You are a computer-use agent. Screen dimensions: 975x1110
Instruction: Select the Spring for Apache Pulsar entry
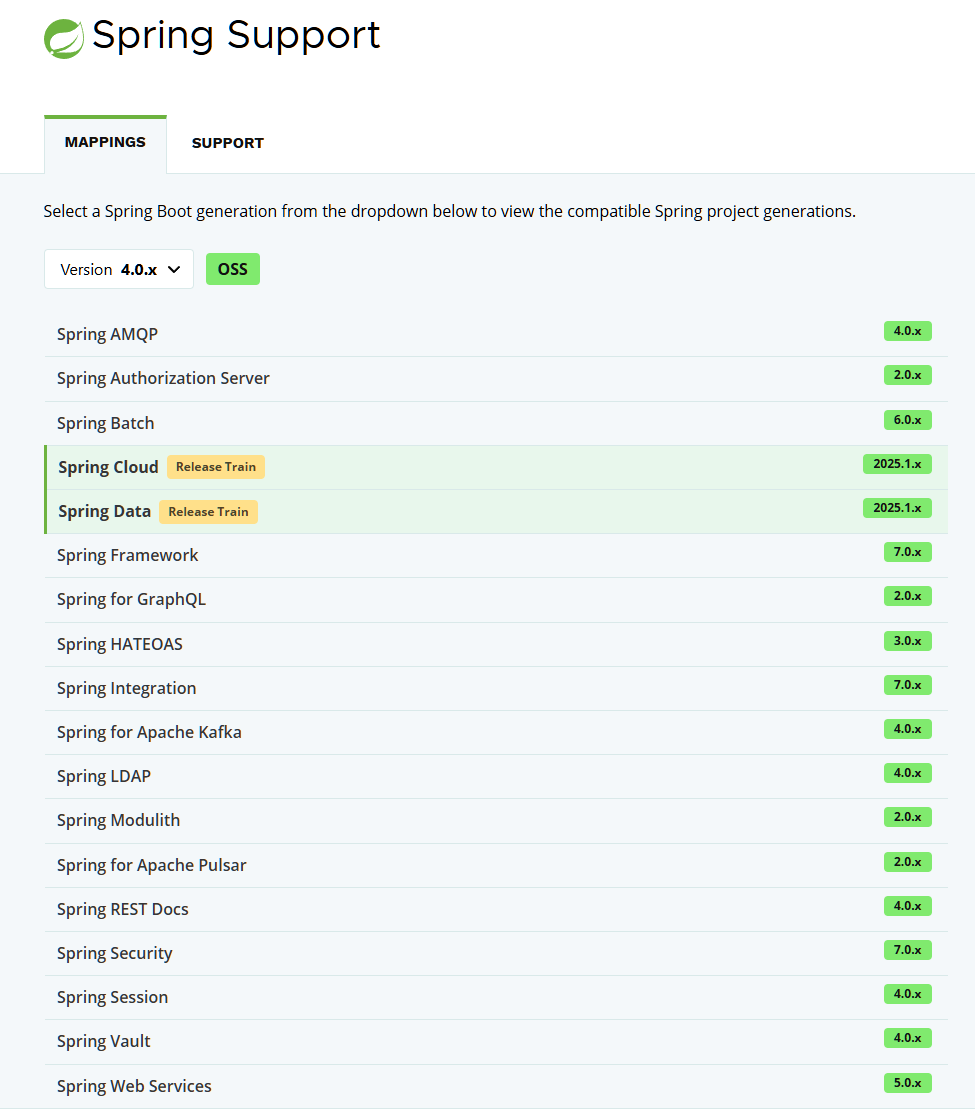(496, 865)
